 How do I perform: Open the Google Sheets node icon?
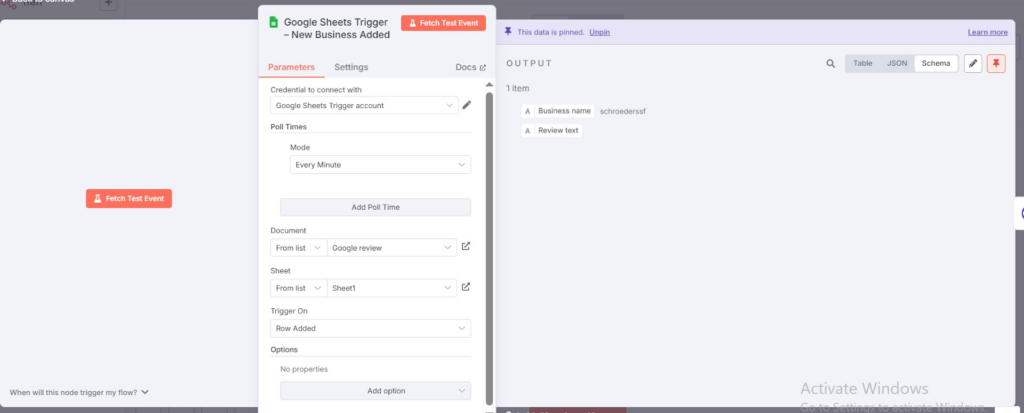click(x=274, y=22)
